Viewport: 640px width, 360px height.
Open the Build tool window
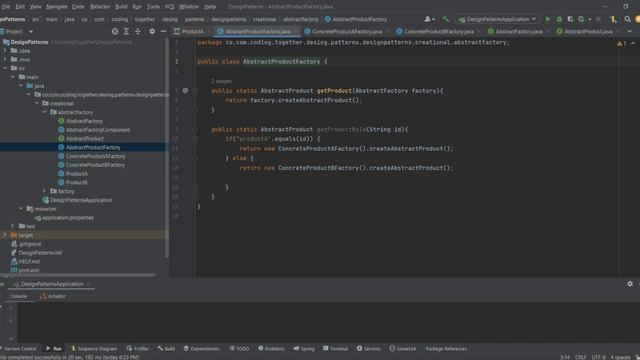coord(166,349)
